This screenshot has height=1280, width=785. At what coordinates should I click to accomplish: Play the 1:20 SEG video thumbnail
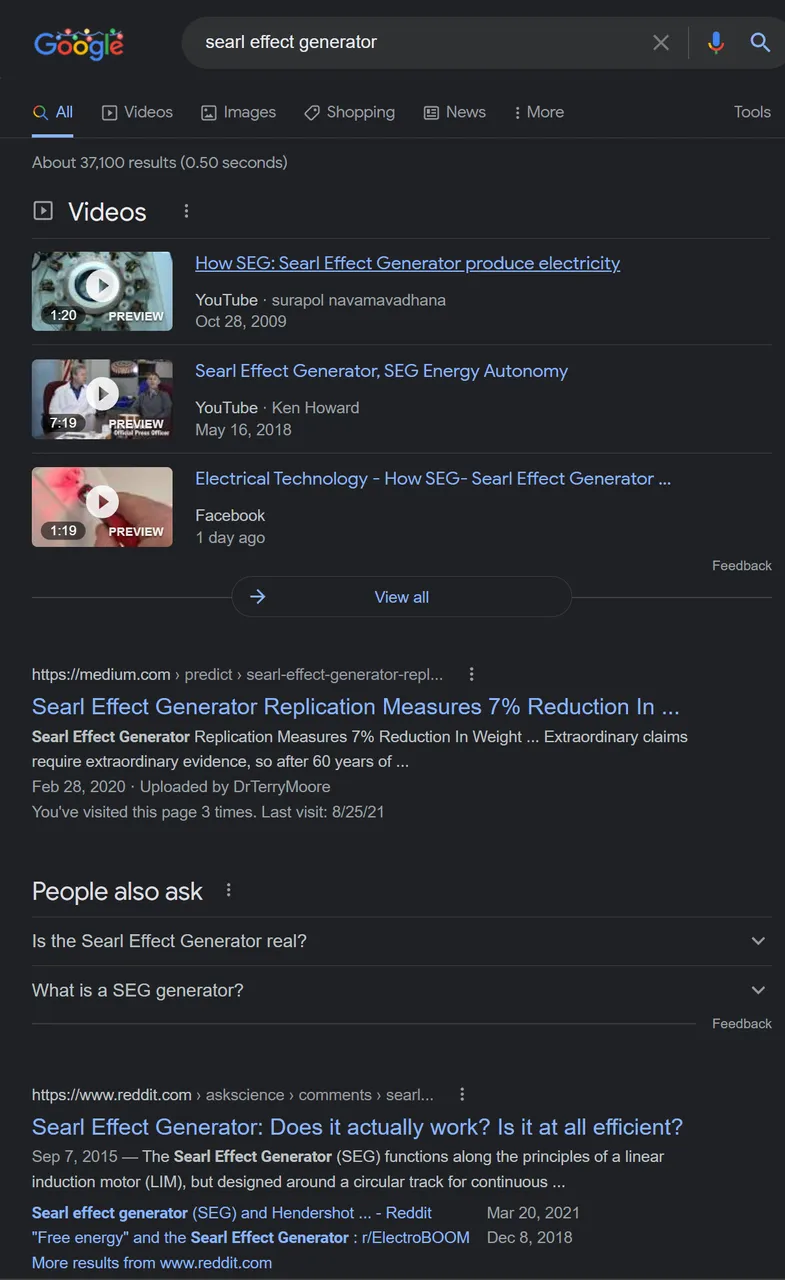pos(102,291)
